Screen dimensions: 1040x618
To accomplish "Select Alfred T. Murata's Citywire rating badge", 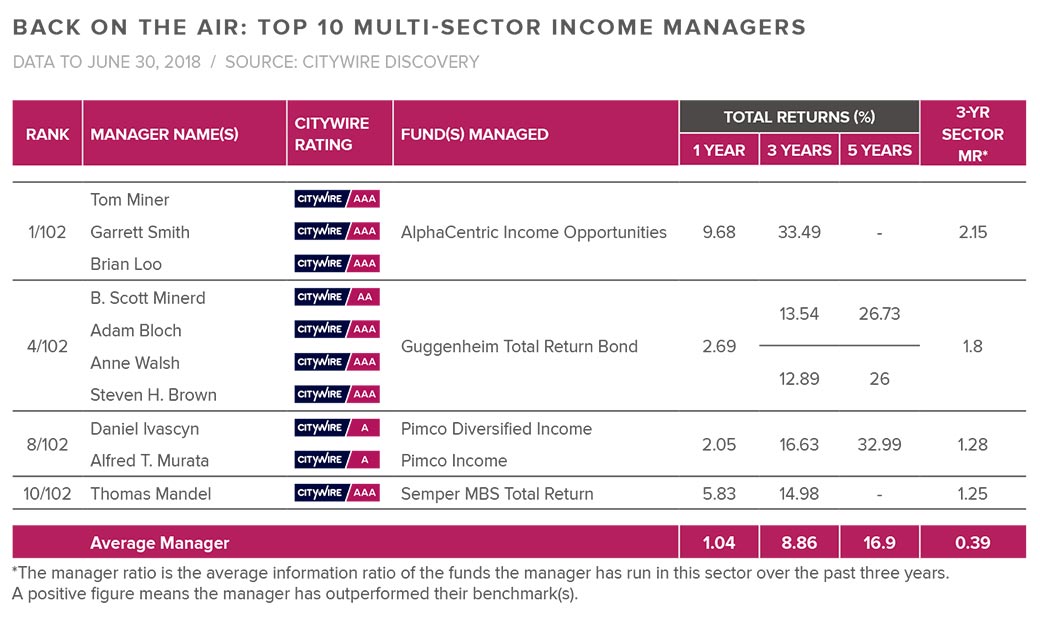I will 337,460.
